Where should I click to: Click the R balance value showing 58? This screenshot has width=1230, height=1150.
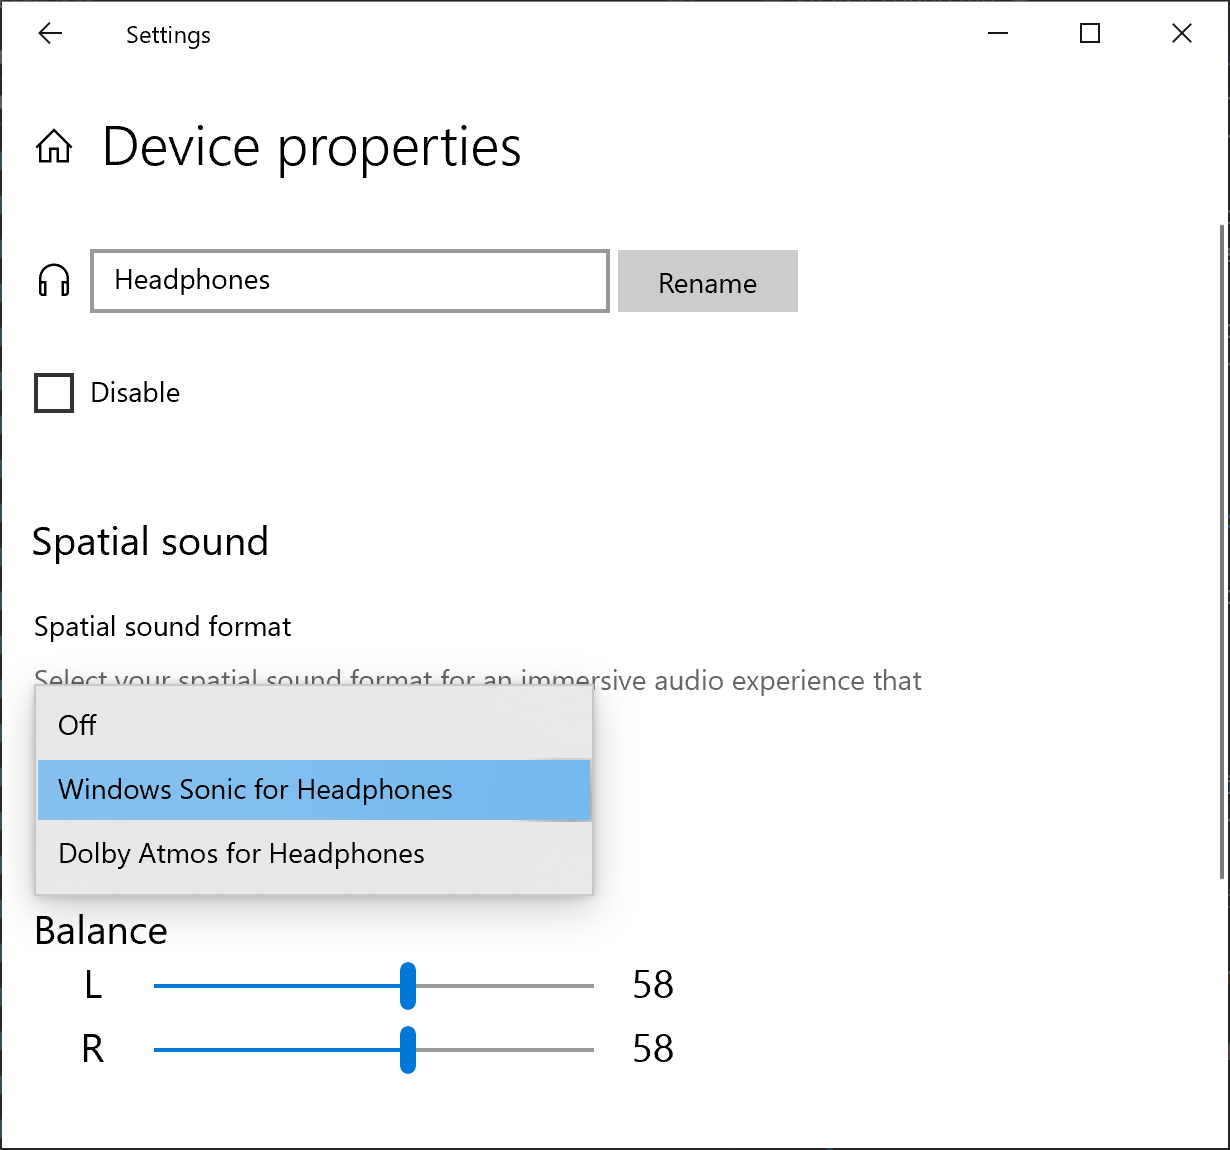pyautogui.click(x=653, y=1049)
